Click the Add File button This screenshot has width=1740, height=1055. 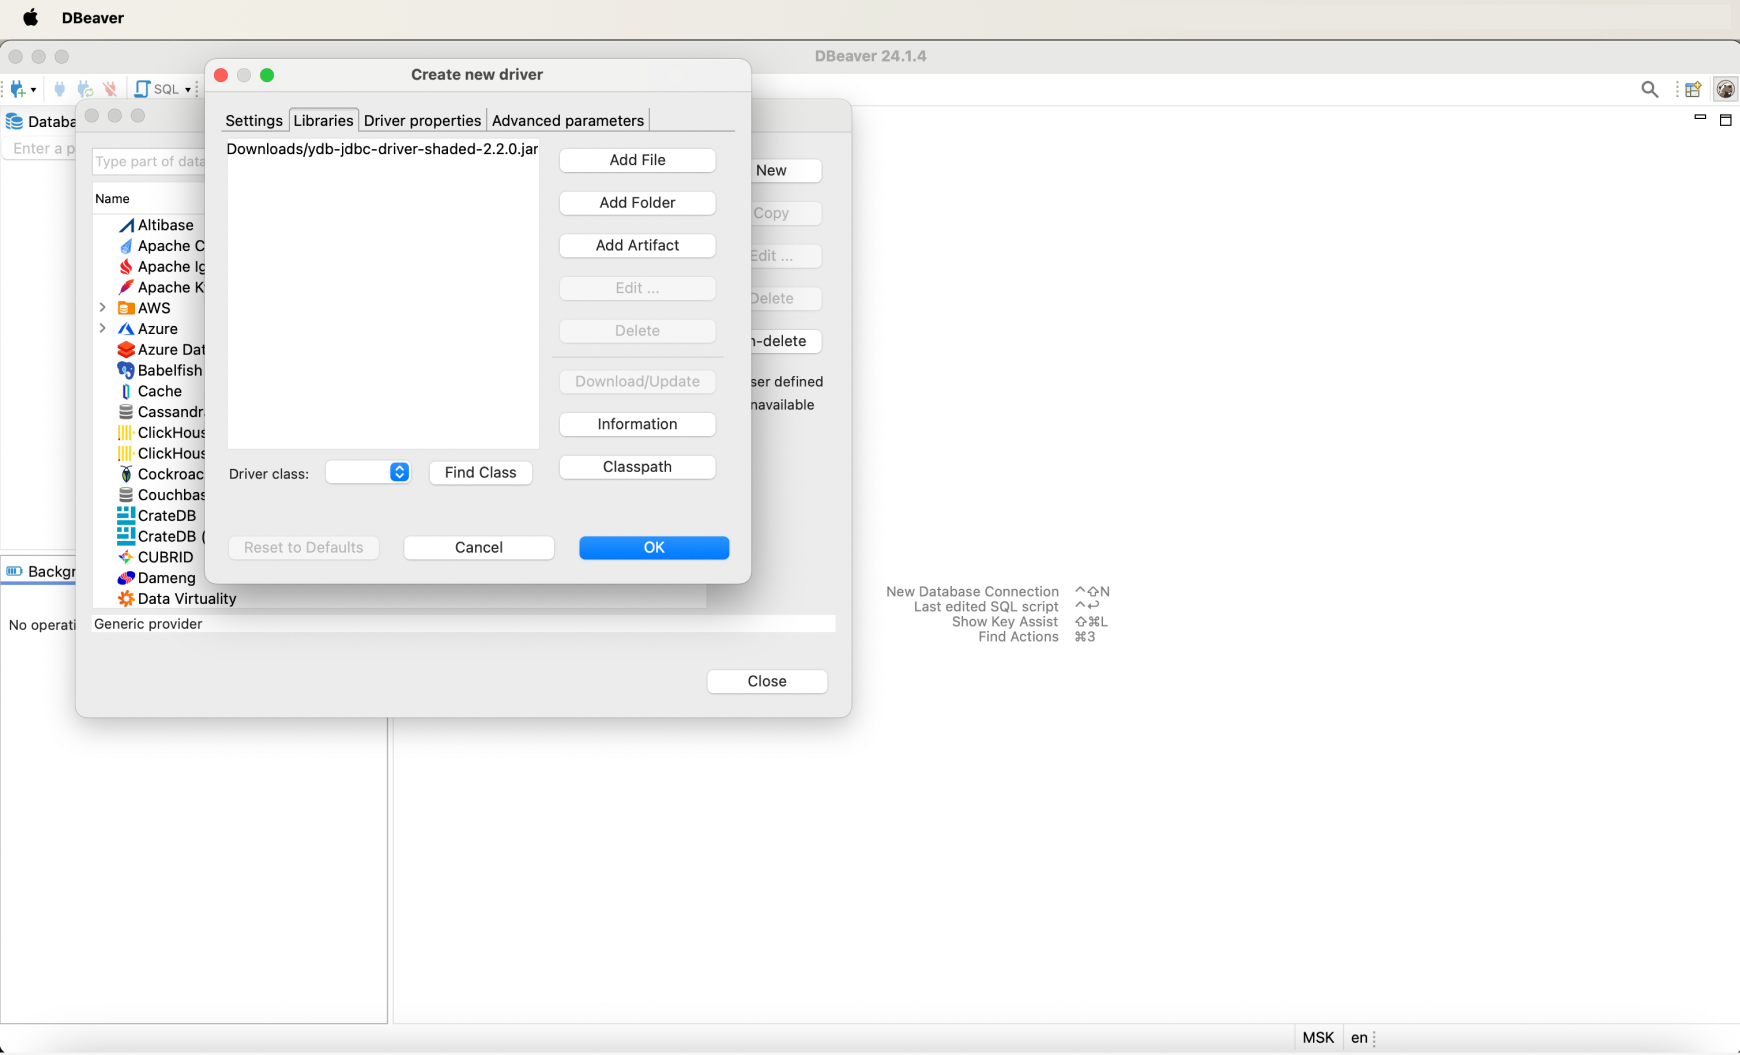(637, 160)
